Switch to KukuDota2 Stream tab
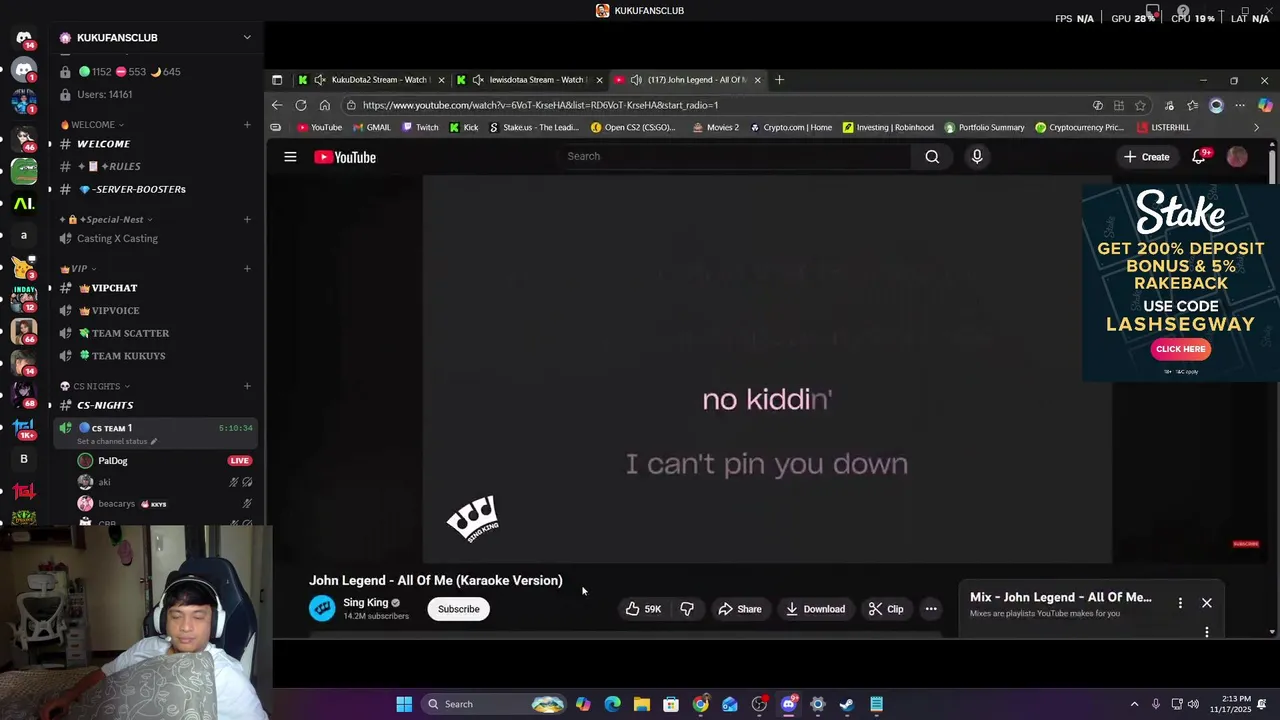Screen dimensions: 1280x720 click(x=370, y=80)
